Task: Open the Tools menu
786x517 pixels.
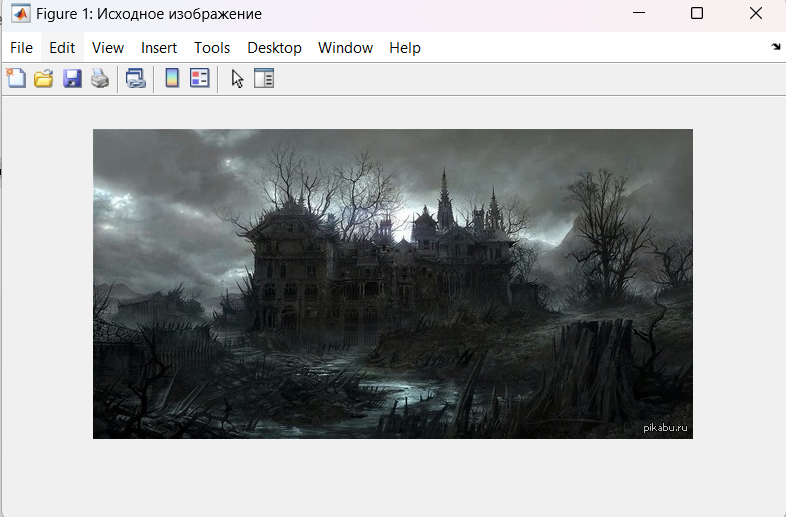Action: click(x=212, y=48)
